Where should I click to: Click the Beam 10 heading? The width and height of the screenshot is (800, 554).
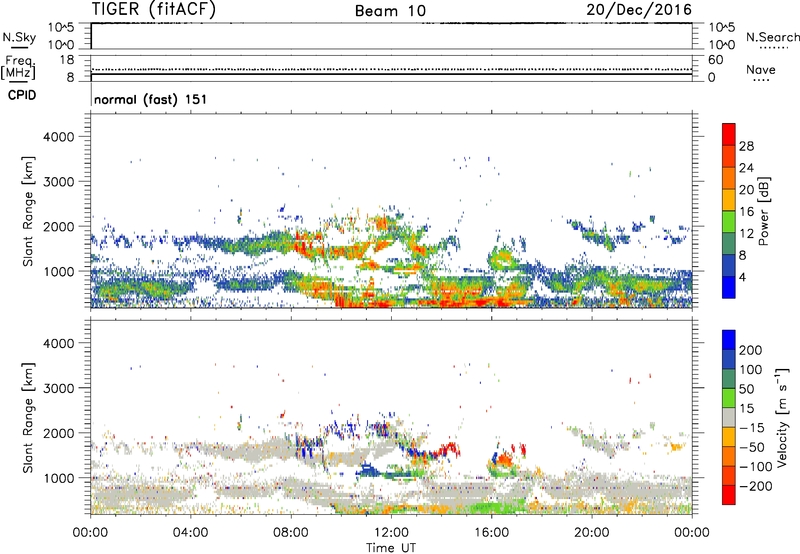coord(390,11)
